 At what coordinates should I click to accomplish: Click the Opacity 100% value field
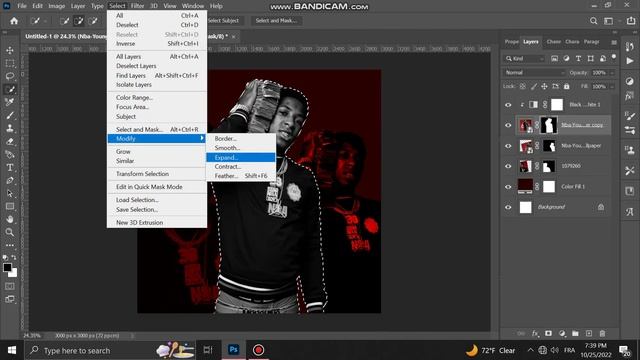tap(599, 73)
